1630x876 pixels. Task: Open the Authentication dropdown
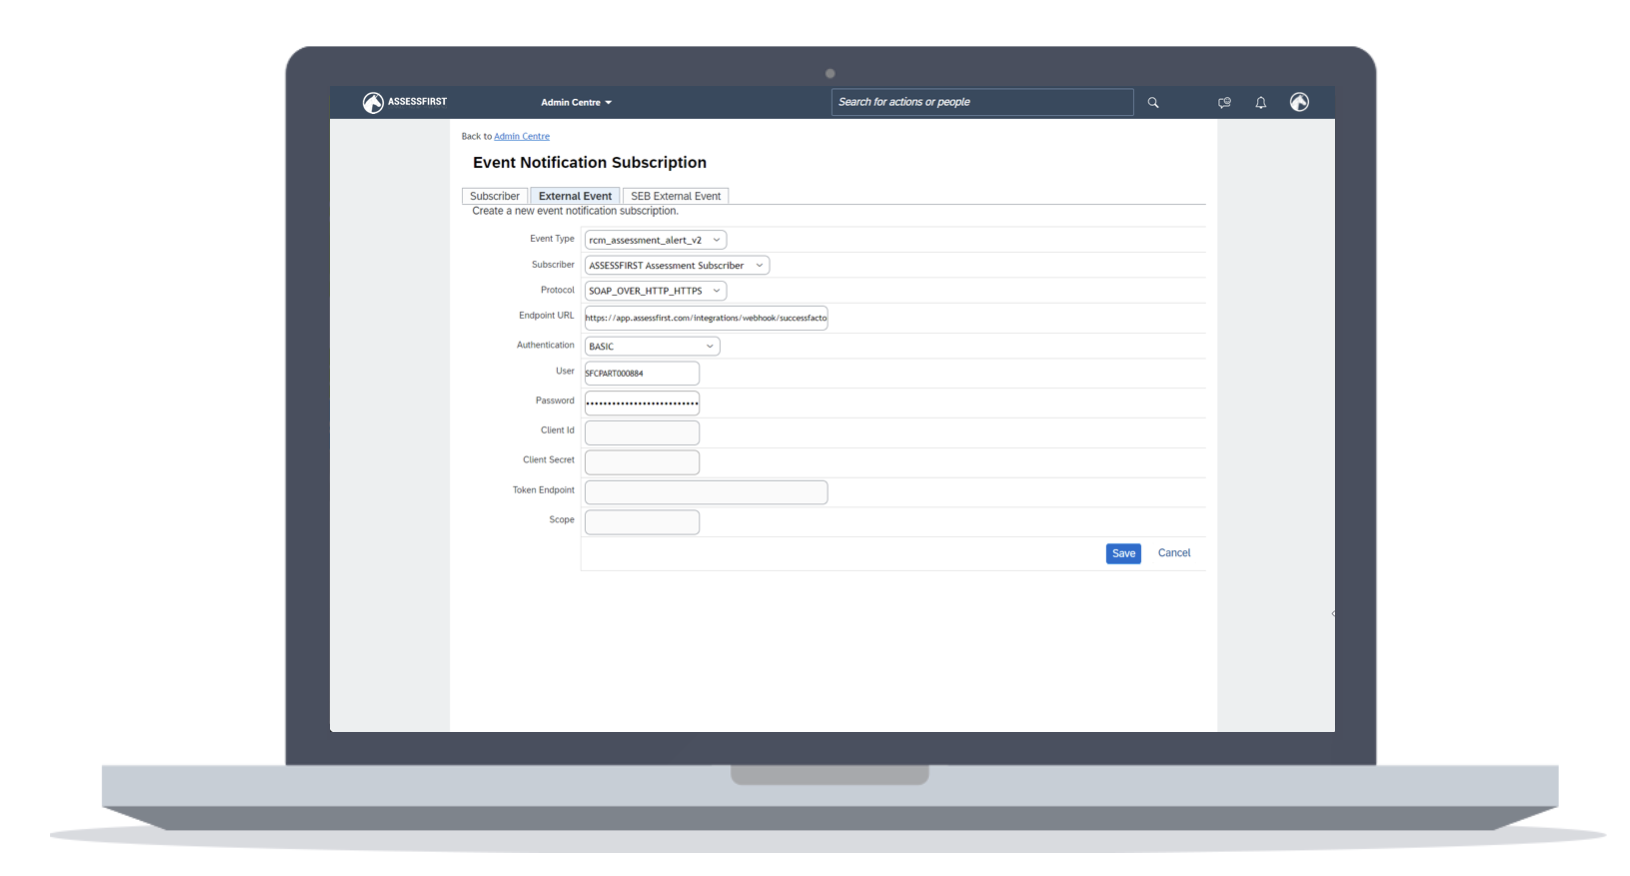coord(651,346)
